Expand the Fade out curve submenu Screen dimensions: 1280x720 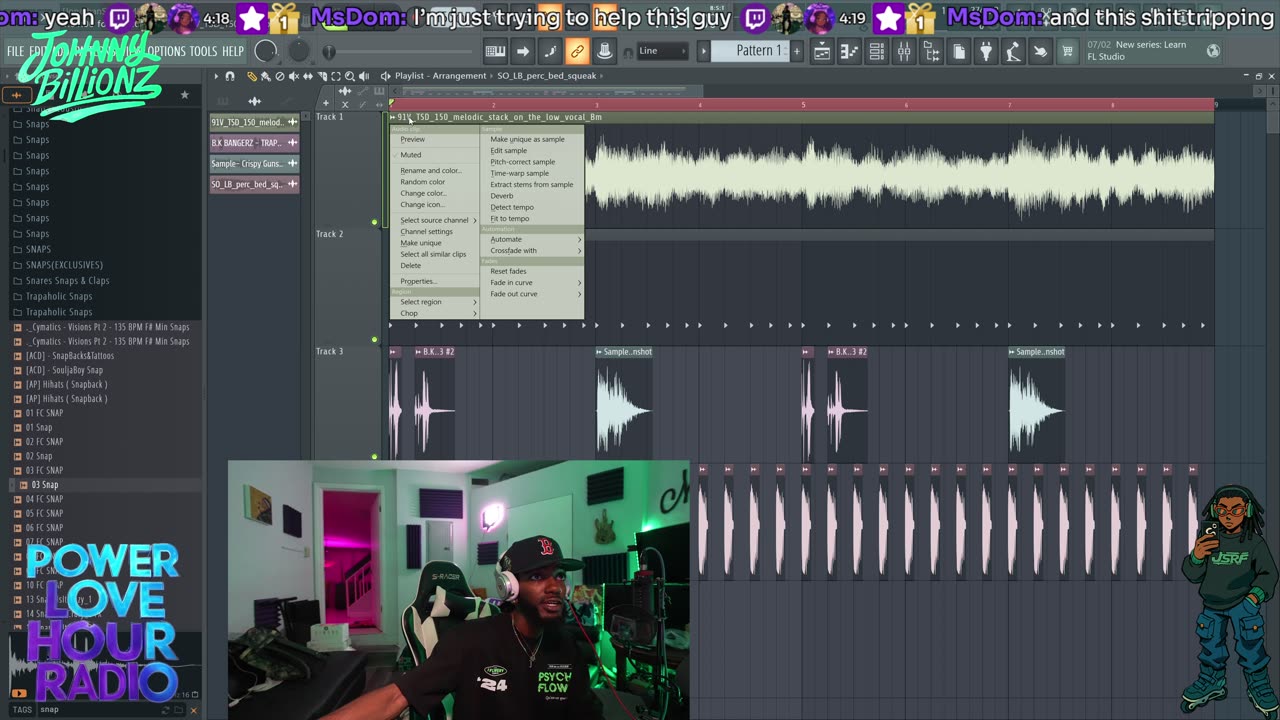click(x=534, y=293)
